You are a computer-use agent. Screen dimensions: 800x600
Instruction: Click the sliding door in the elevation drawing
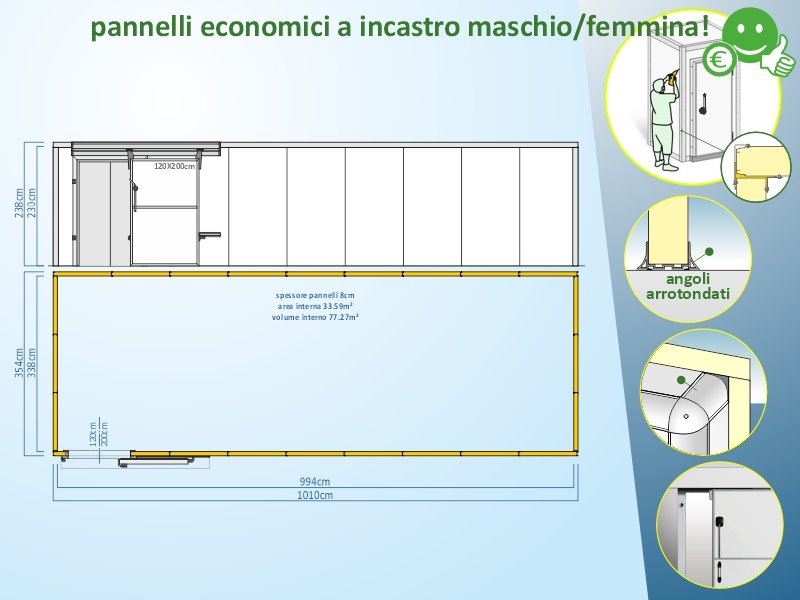pyautogui.click(x=164, y=211)
